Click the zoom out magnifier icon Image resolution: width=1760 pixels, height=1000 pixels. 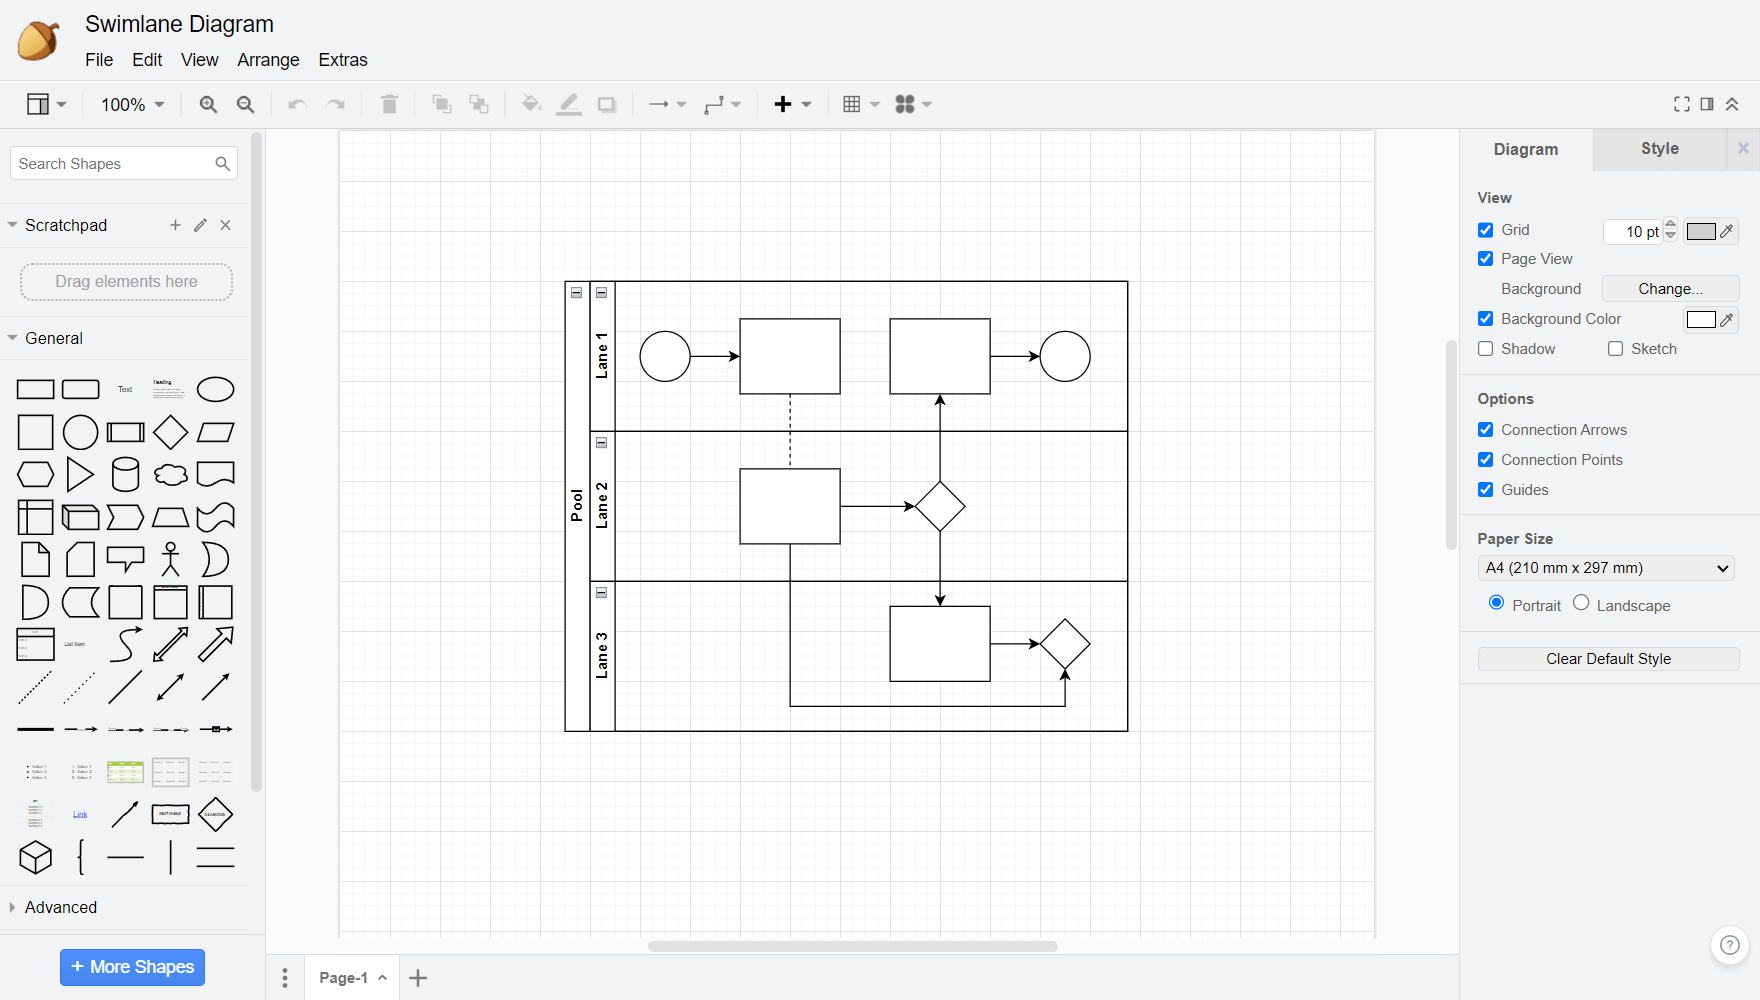coord(245,105)
